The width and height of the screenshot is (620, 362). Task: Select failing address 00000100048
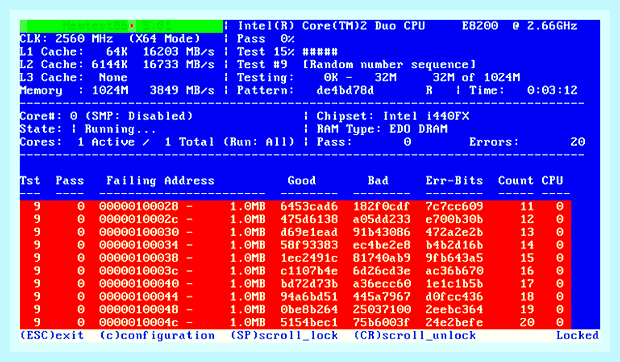(x=139, y=309)
